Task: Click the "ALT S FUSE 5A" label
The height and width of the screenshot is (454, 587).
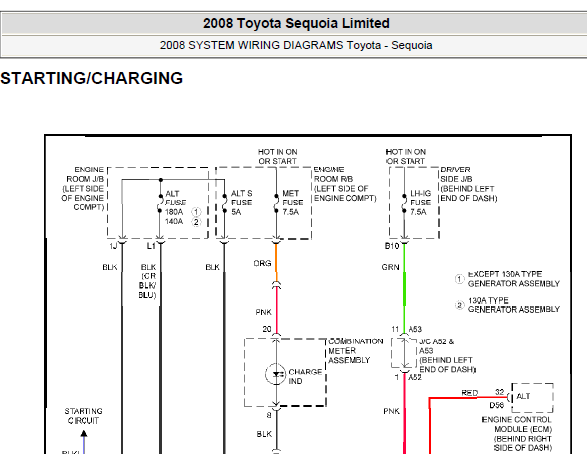Action: 241,202
